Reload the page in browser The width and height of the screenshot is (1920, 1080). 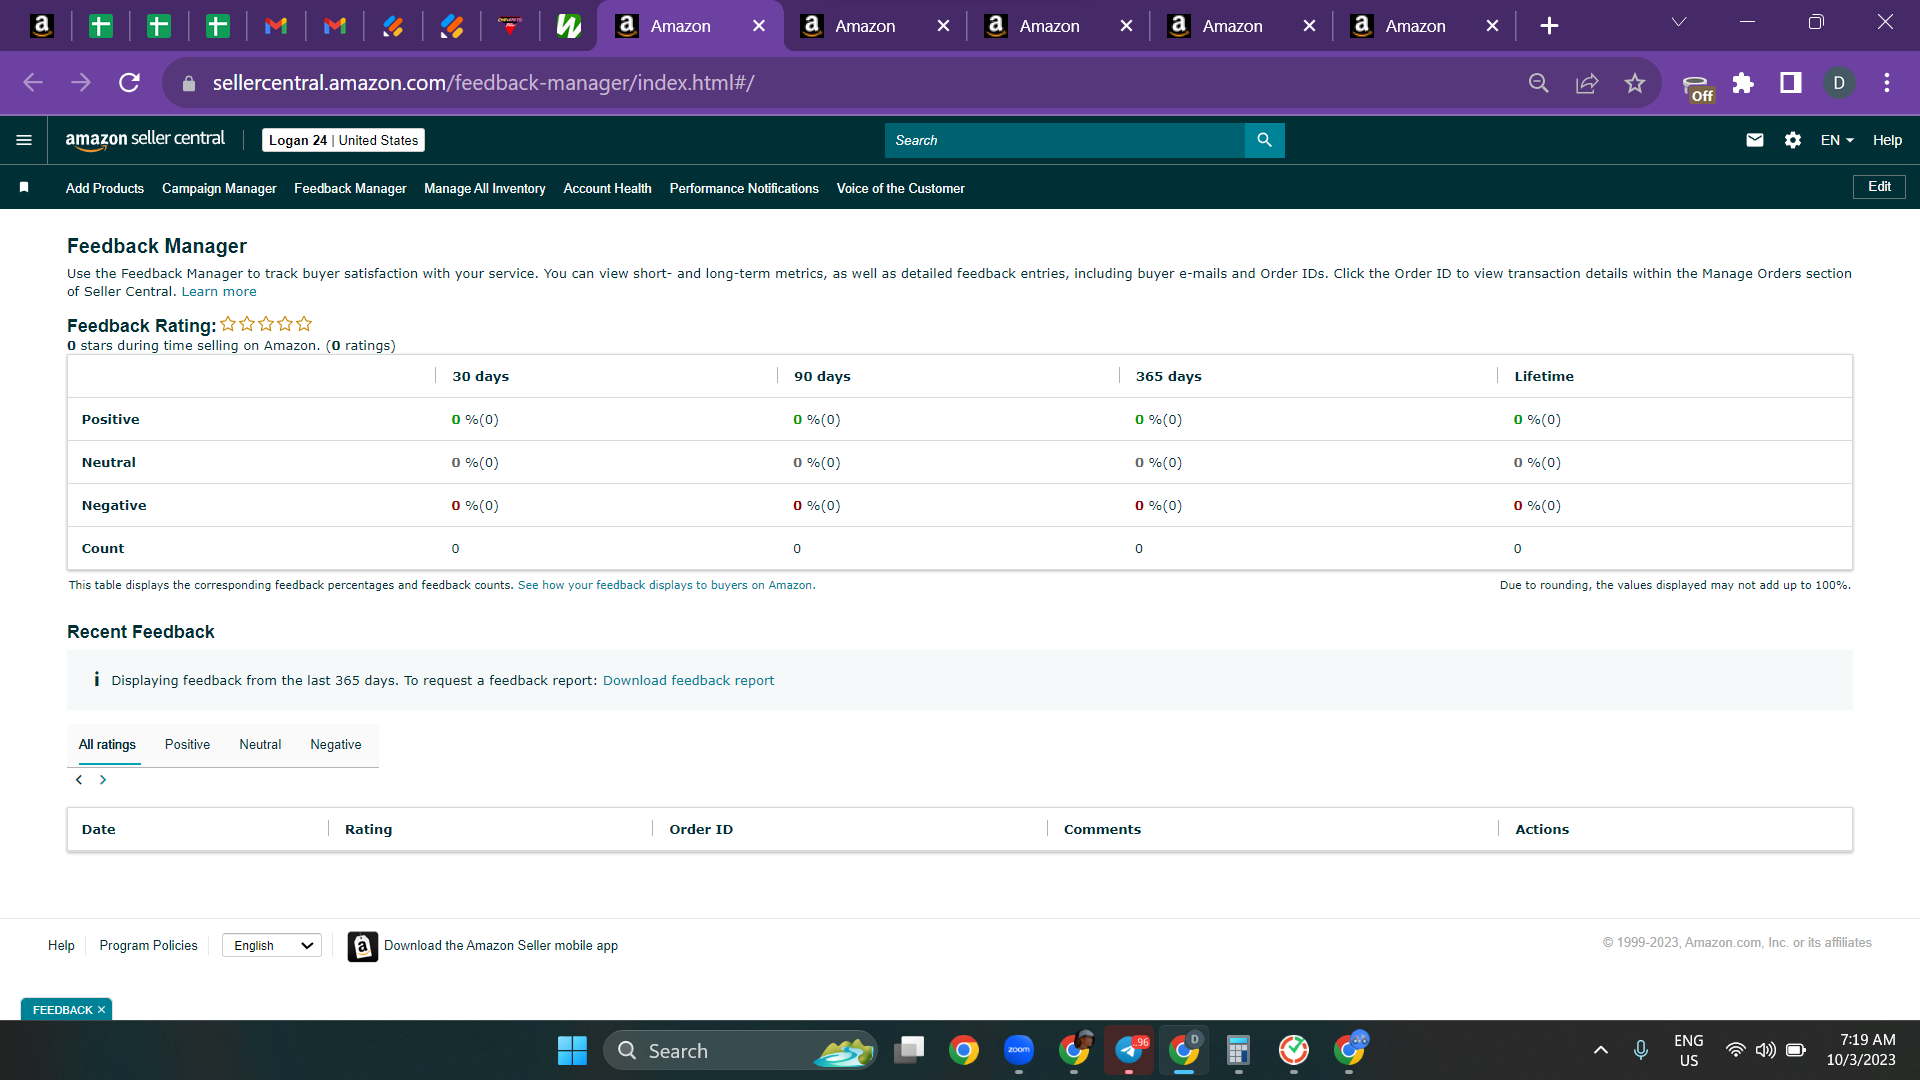pos(129,83)
